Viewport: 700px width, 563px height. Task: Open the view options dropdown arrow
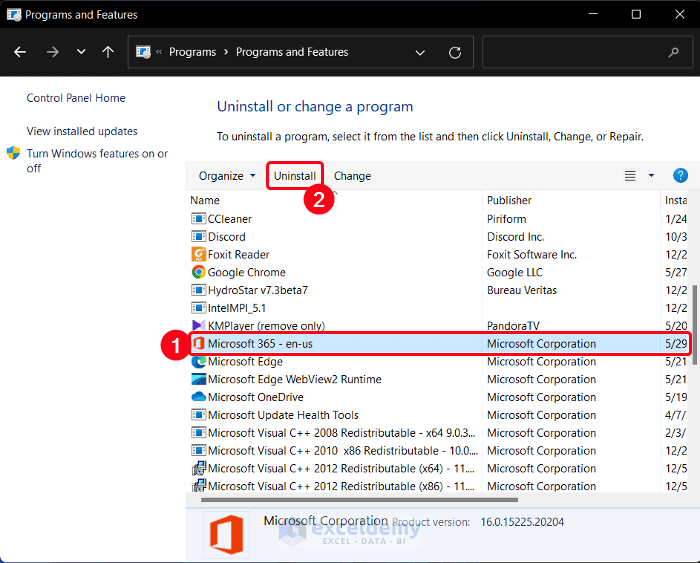651,176
